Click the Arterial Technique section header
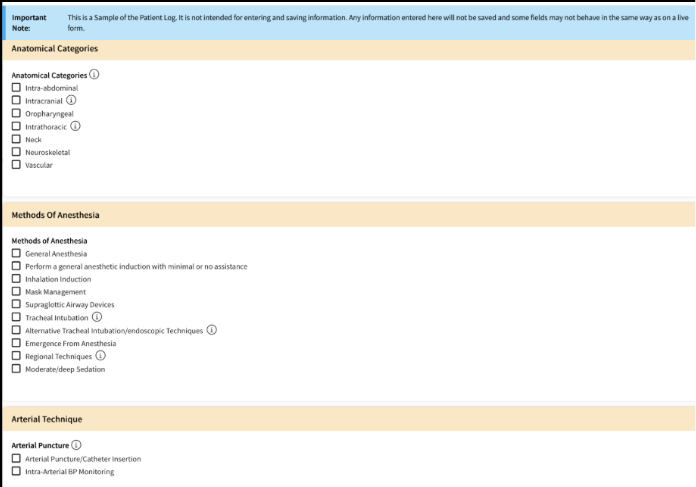This screenshot has height=487, width=696. [349, 419]
